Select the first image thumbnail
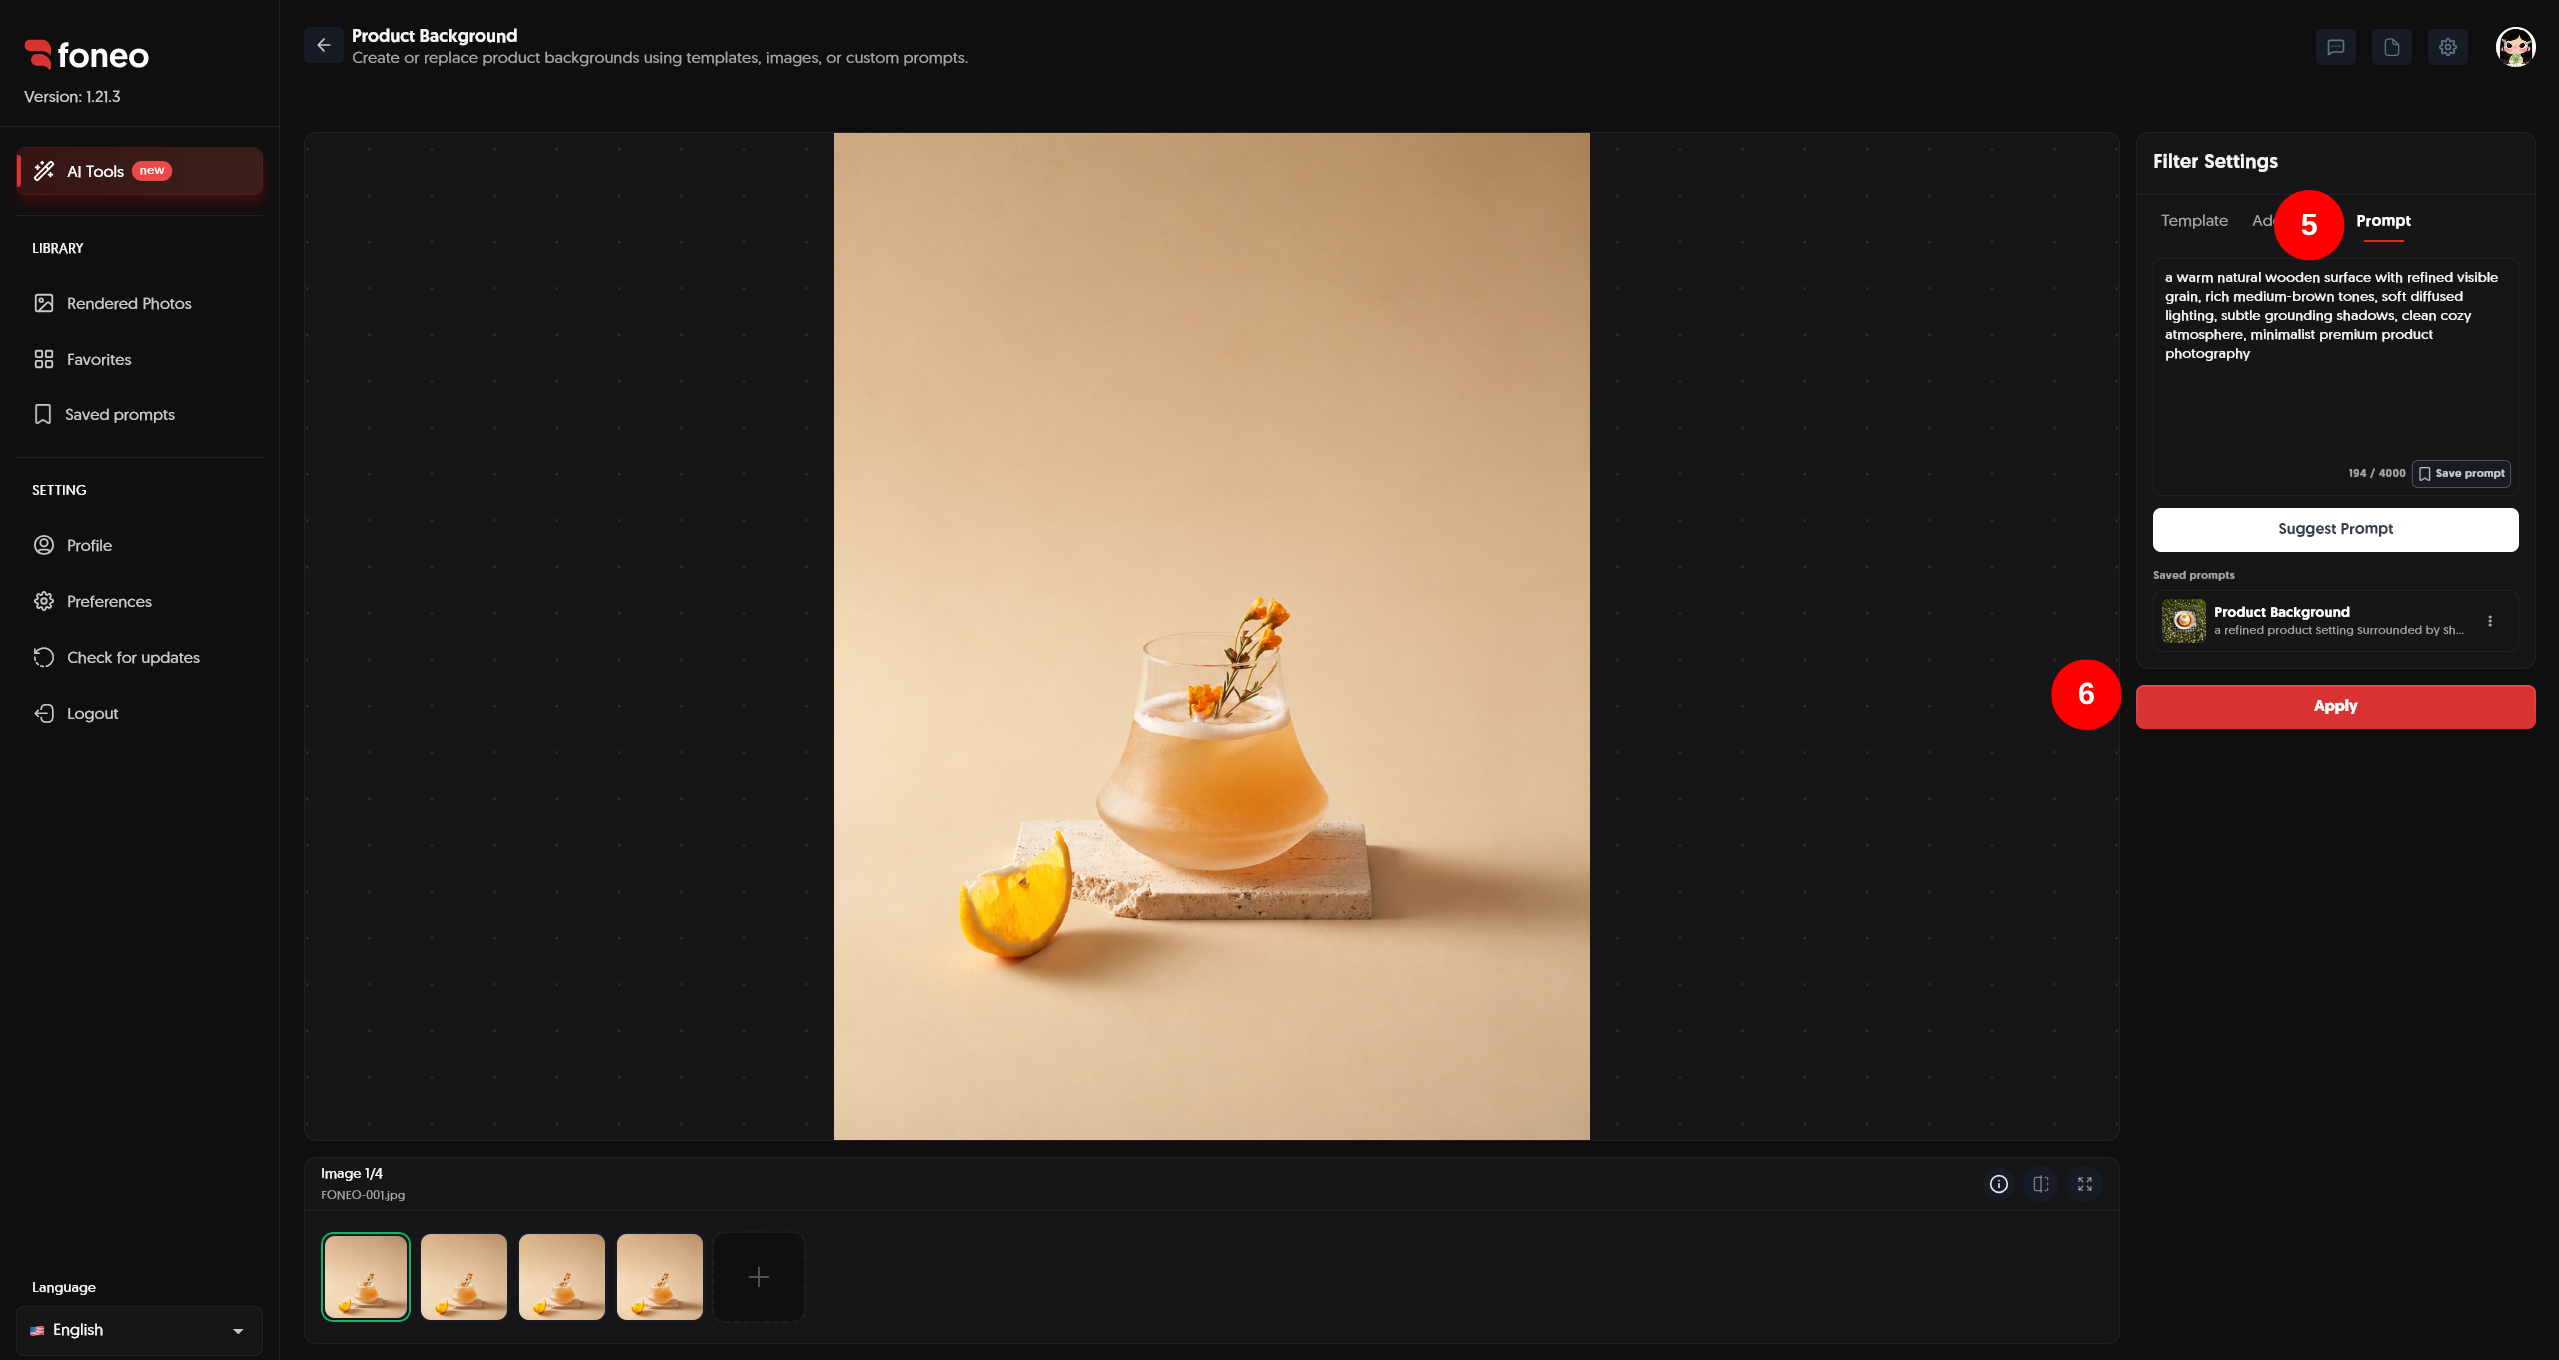The width and height of the screenshot is (2559, 1360). (366, 1277)
